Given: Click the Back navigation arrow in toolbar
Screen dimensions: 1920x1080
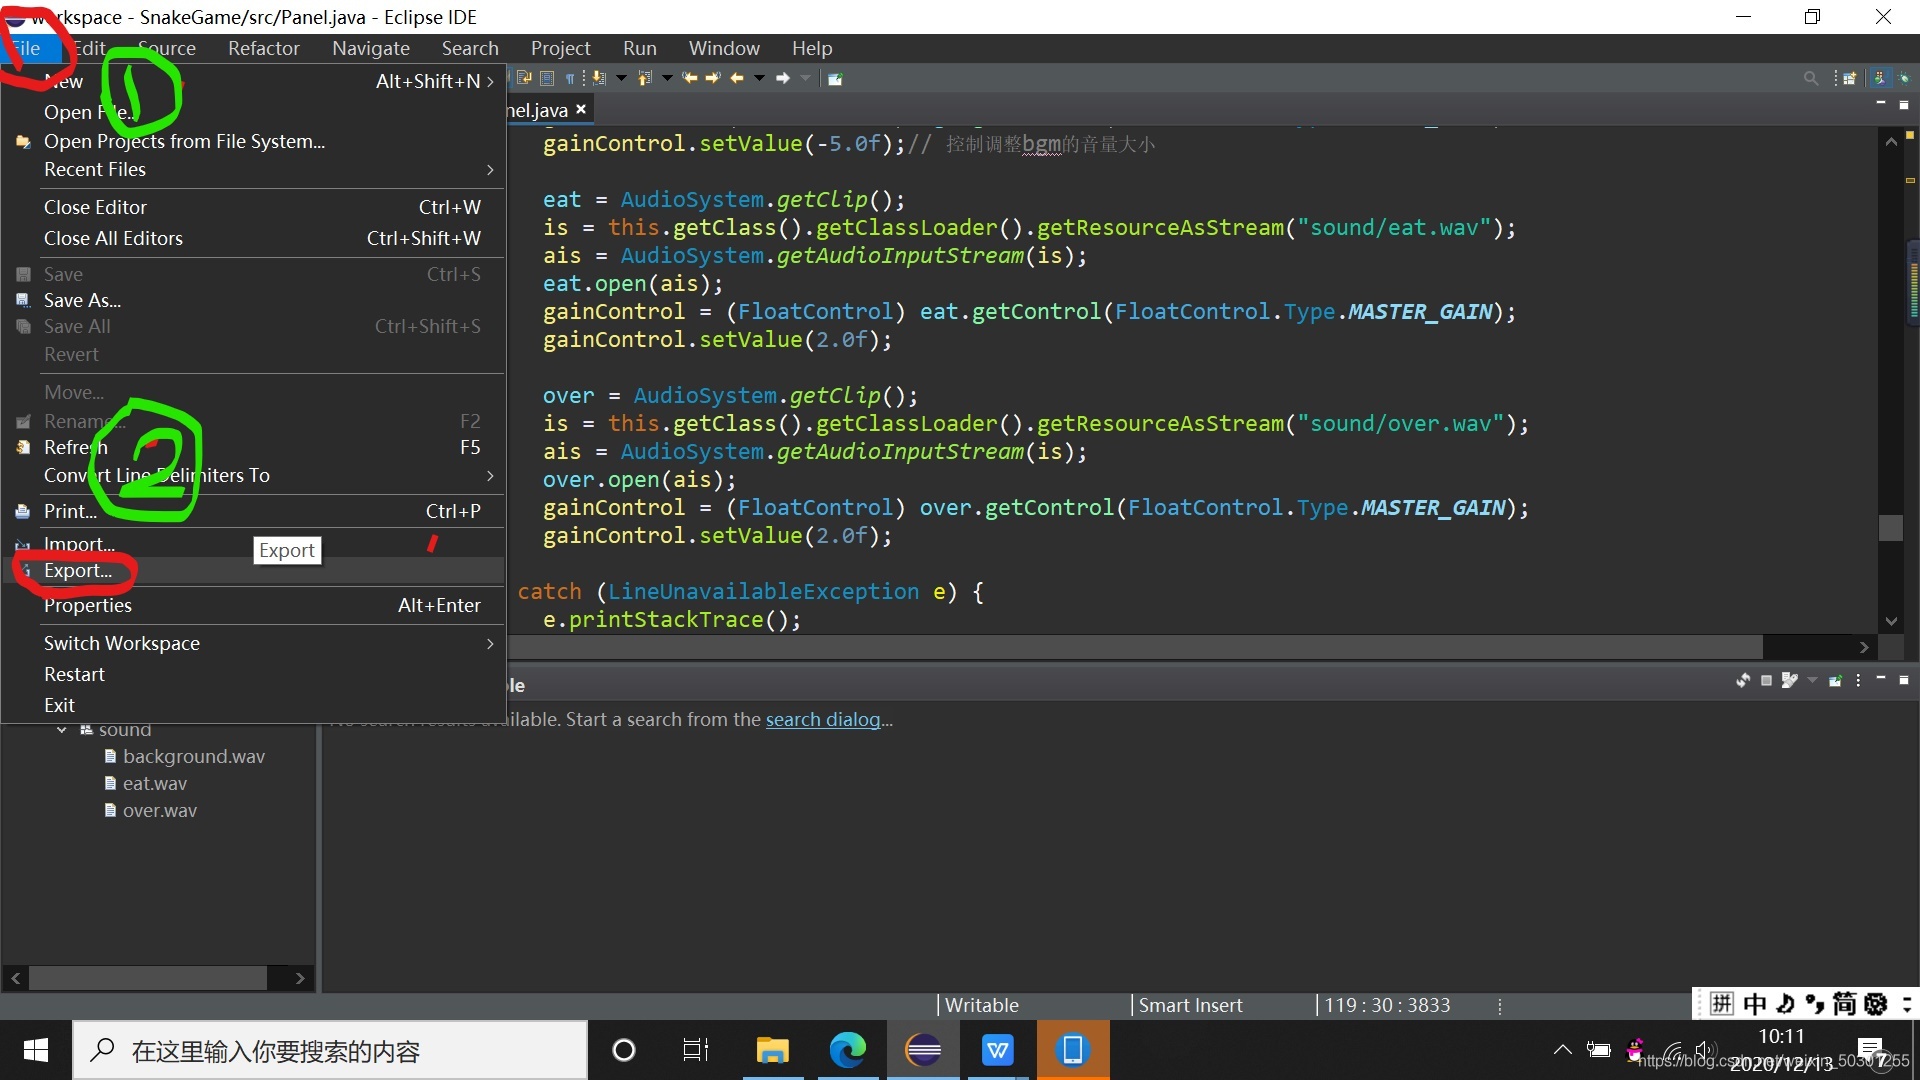Looking at the screenshot, I should [737, 78].
